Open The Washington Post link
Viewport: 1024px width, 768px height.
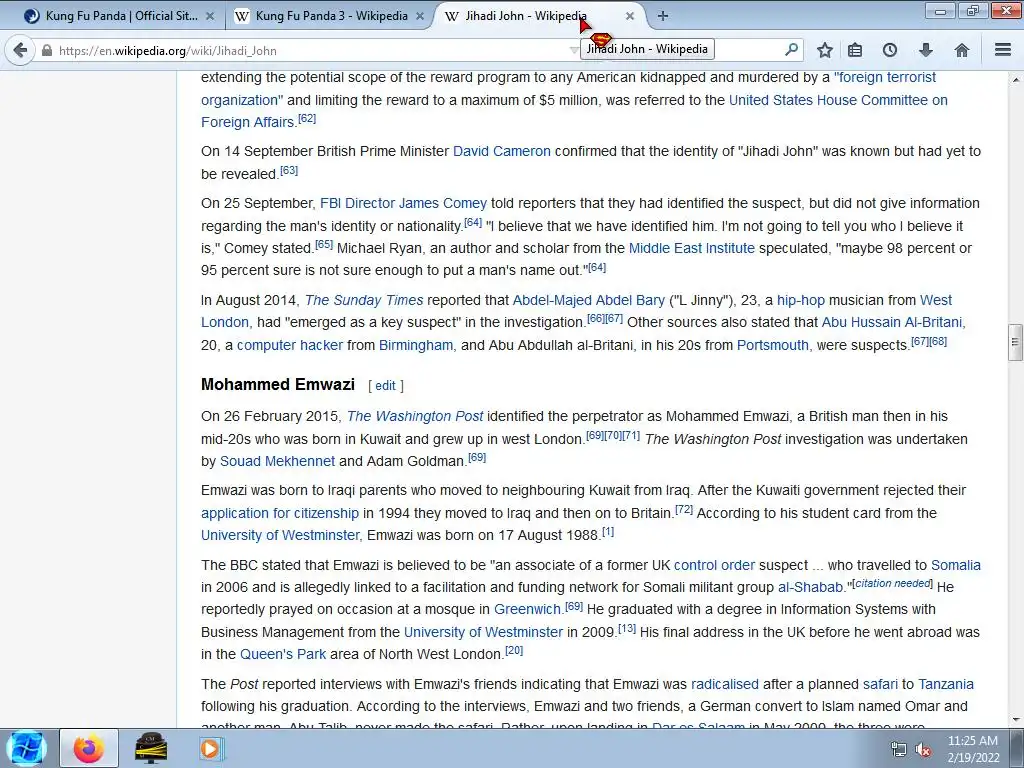point(415,417)
